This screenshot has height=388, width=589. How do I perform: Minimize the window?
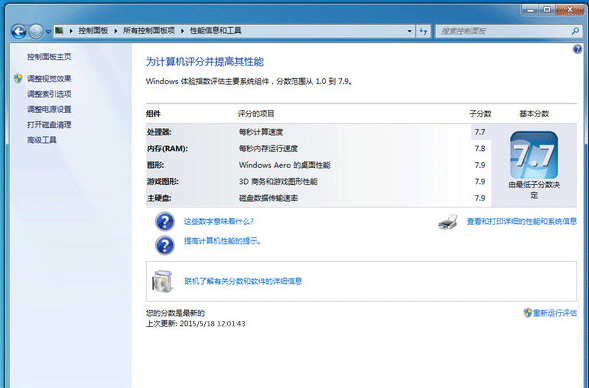click(531, 10)
